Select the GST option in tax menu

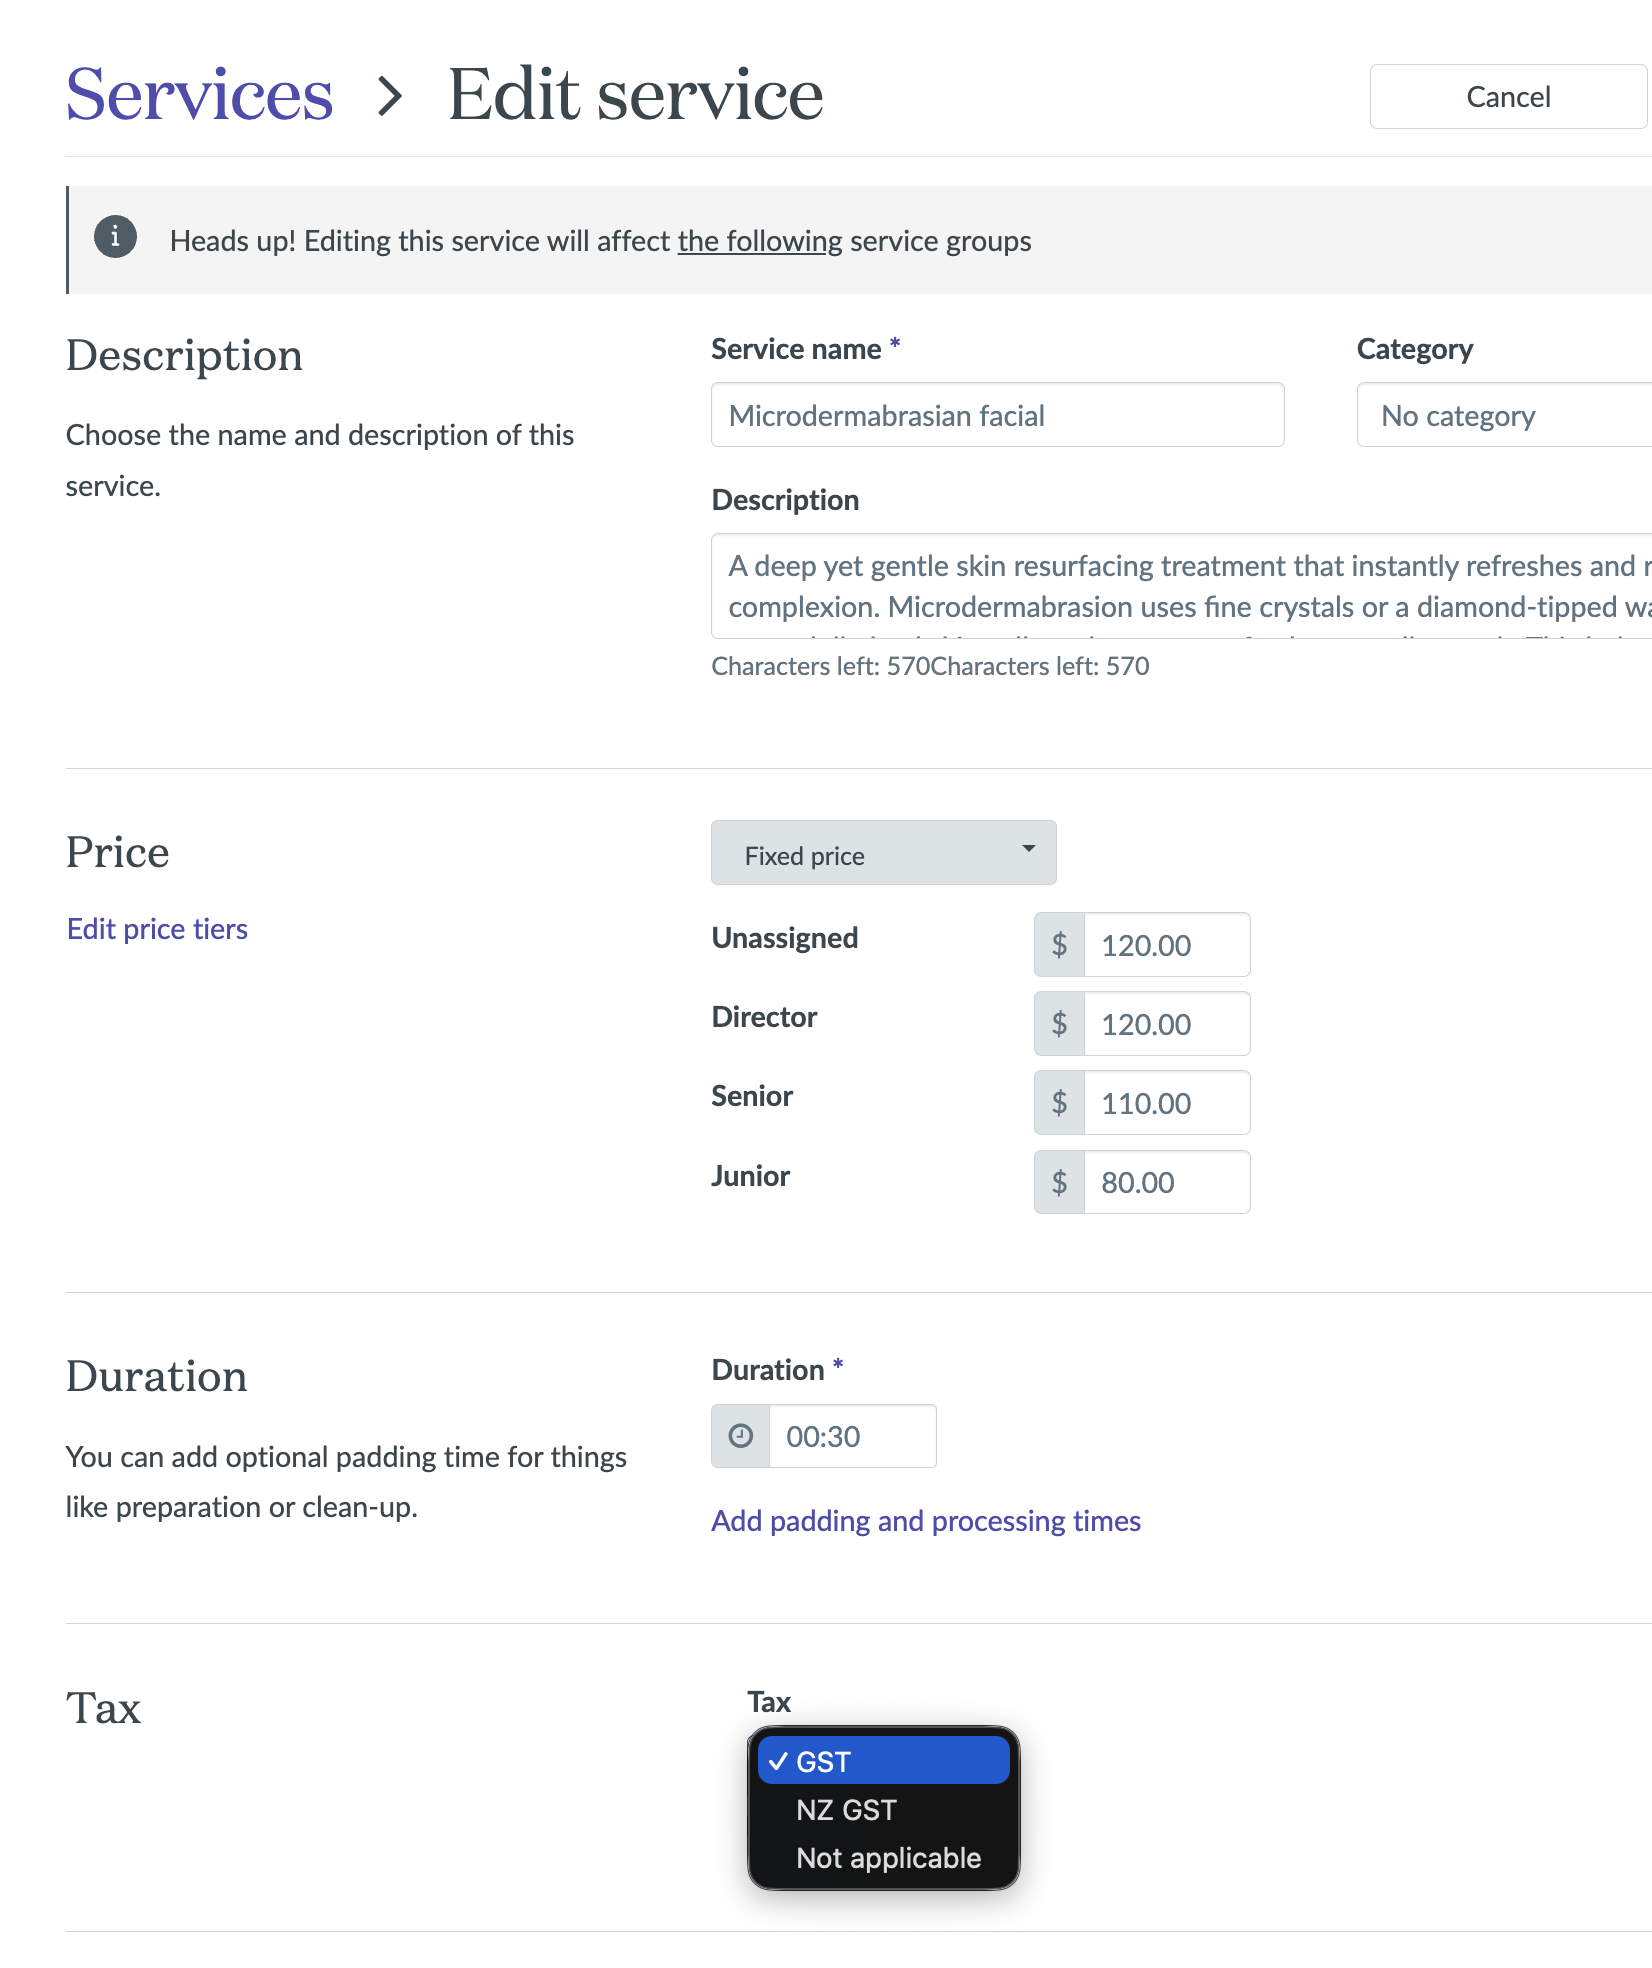[x=883, y=1761]
